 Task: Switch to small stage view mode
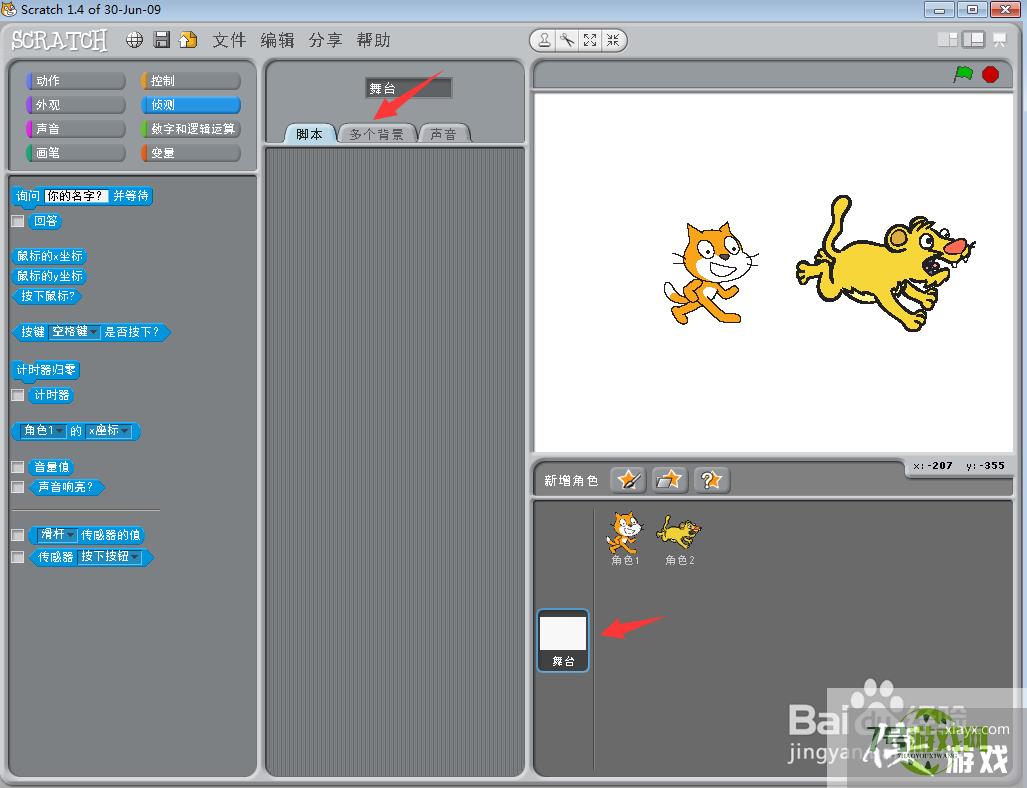click(x=948, y=40)
